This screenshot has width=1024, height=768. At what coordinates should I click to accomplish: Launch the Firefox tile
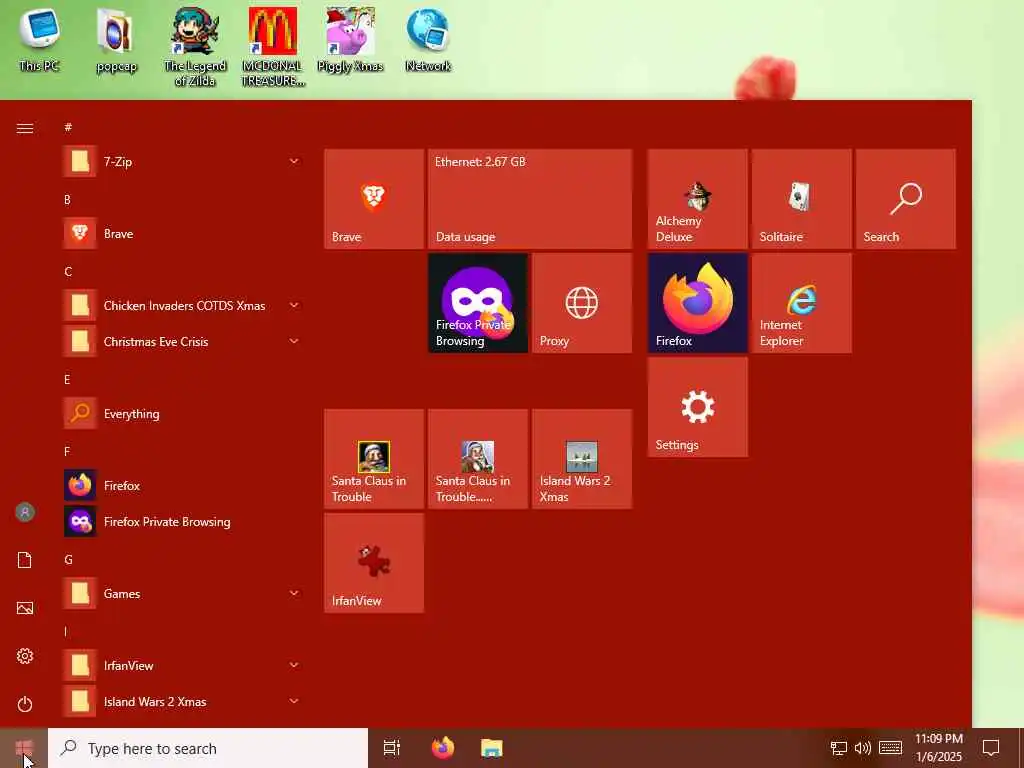tap(697, 303)
